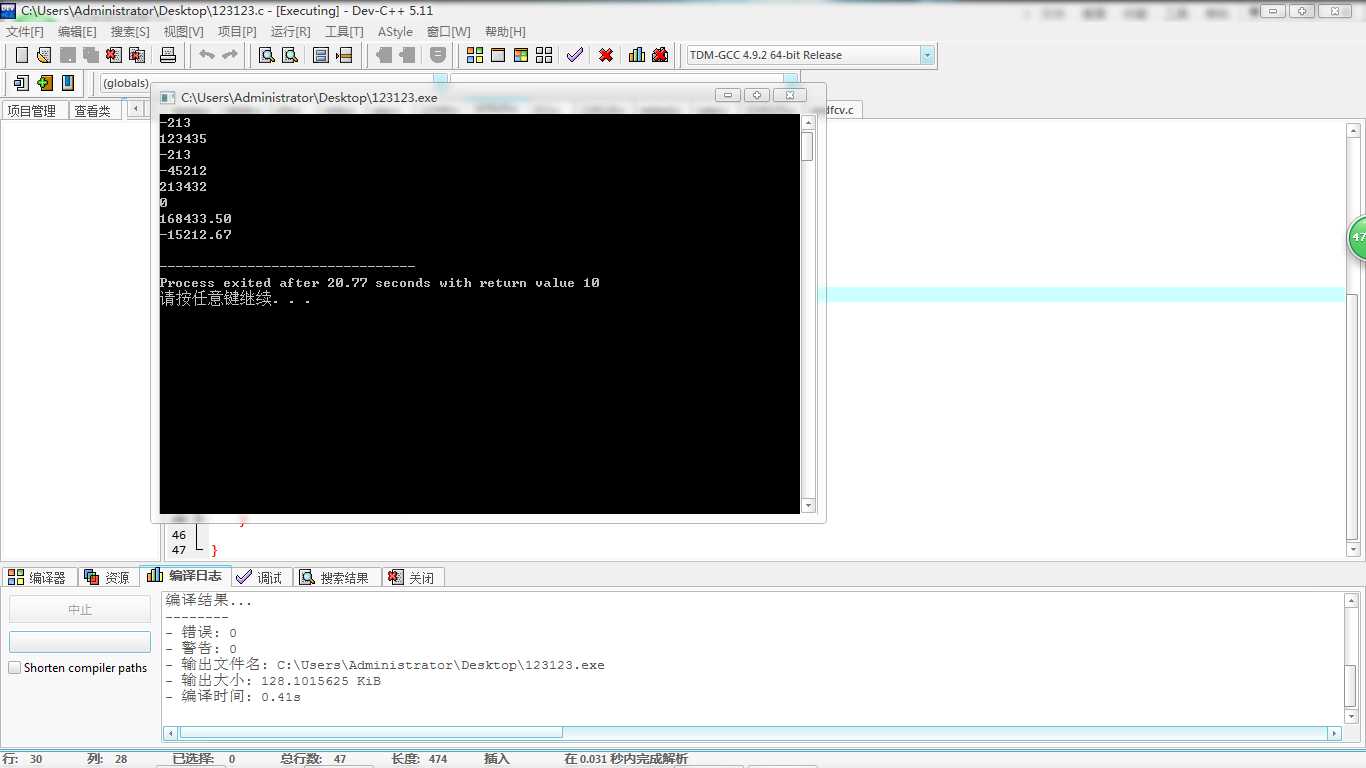Click the console window vertical scrollbar thumb

pos(808,146)
